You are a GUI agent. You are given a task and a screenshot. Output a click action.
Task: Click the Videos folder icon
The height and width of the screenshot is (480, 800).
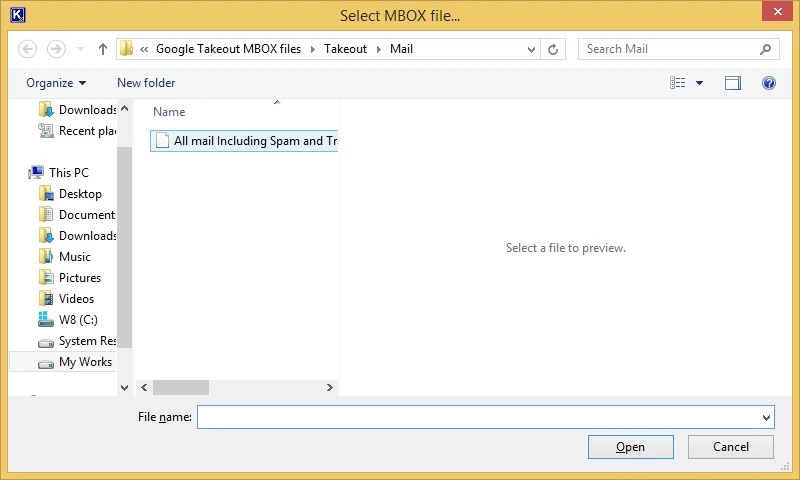(x=46, y=298)
